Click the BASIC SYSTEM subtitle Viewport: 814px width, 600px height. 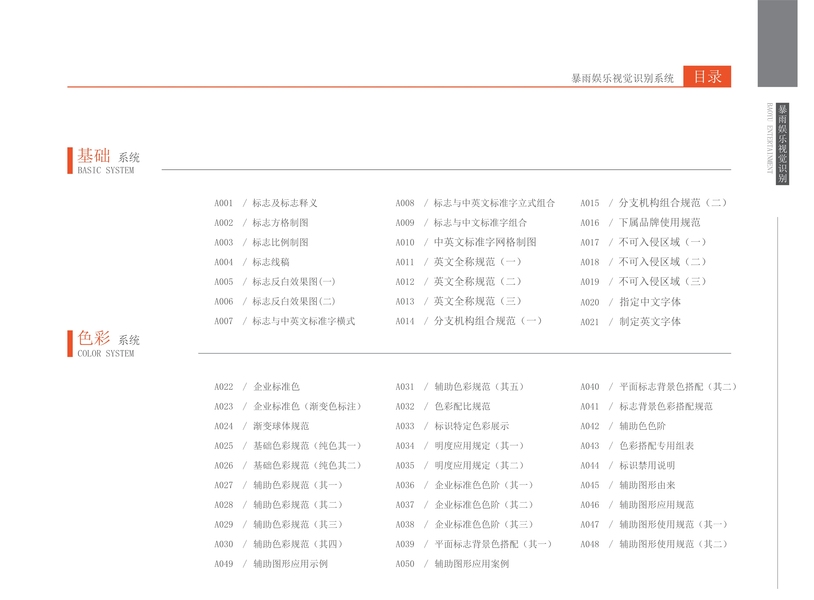pyautogui.click(x=106, y=170)
